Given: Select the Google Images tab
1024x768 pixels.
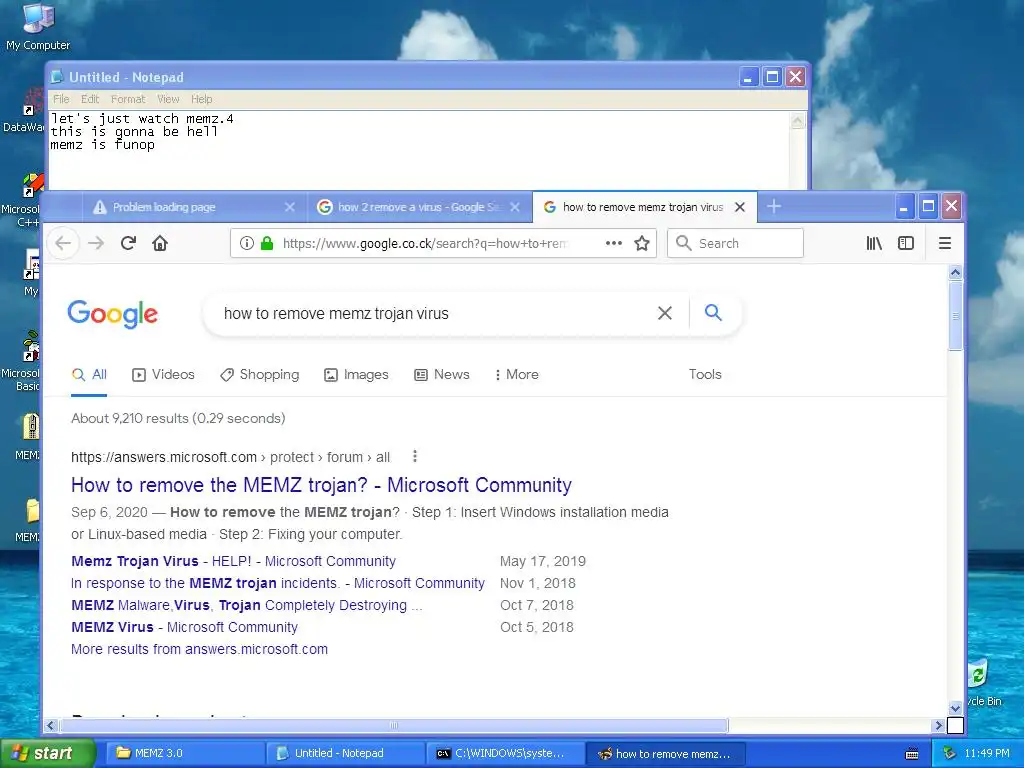Looking at the screenshot, I should click(357, 375).
